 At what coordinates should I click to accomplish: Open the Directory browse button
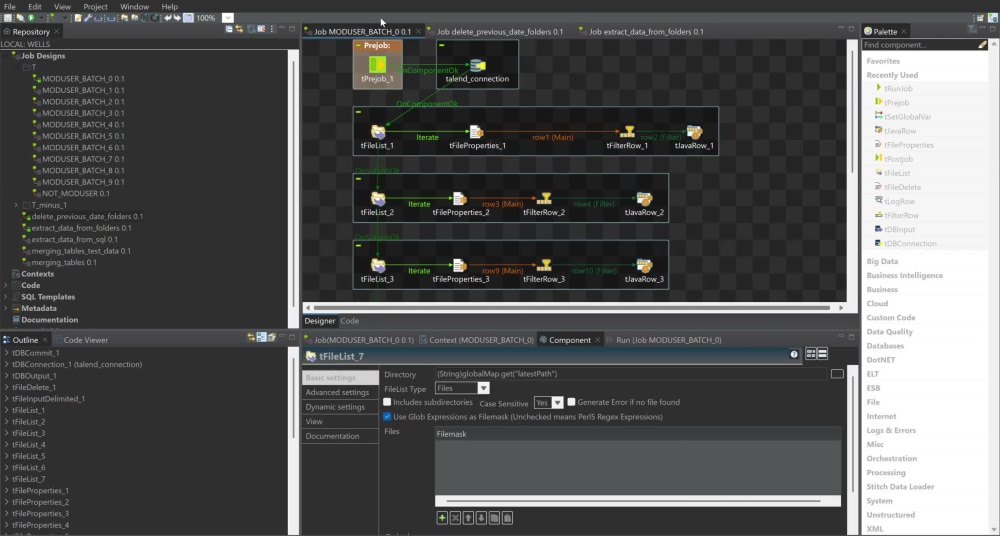pos(837,374)
